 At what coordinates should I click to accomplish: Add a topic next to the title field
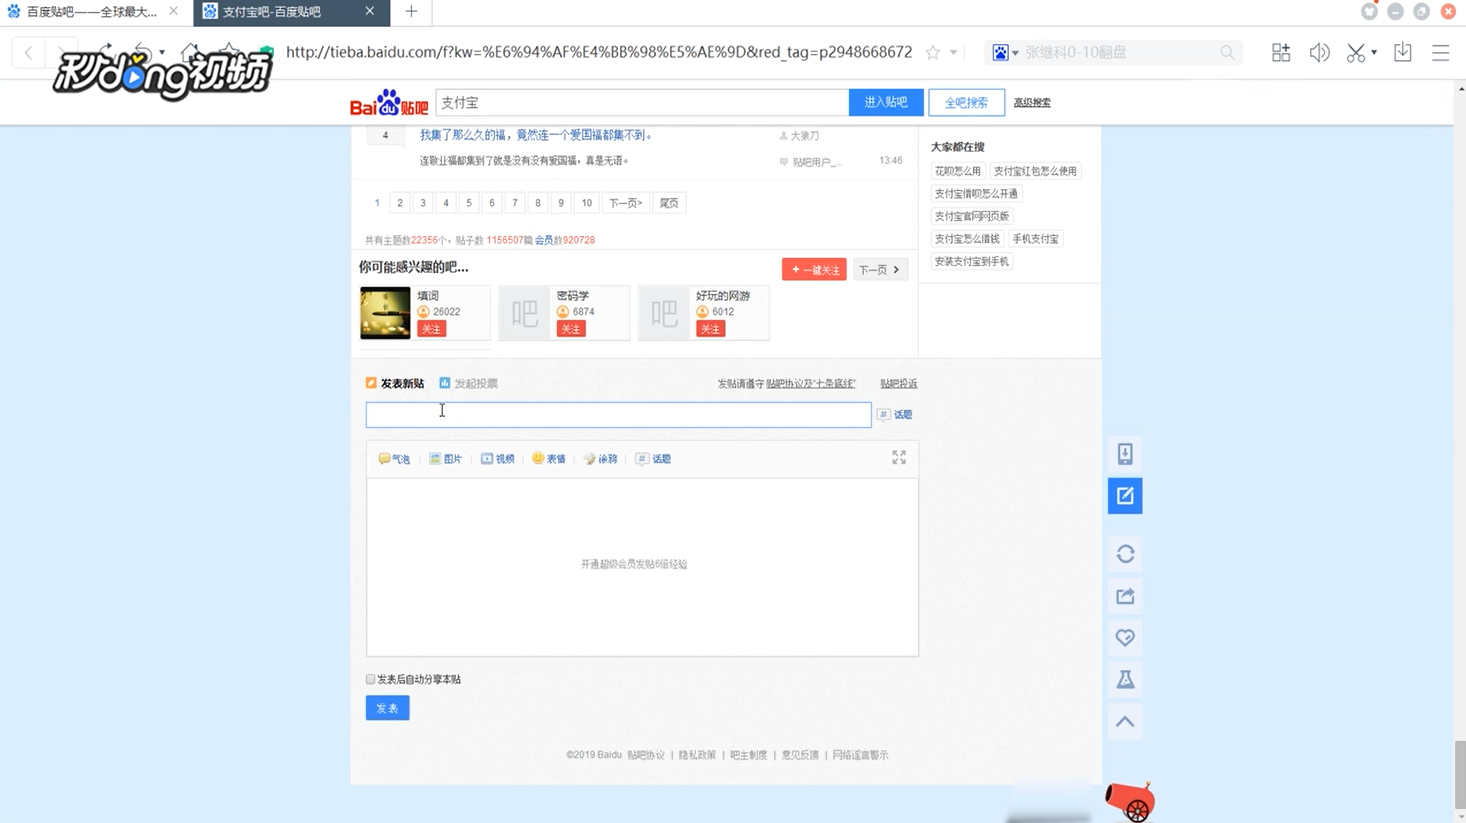[895, 414]
